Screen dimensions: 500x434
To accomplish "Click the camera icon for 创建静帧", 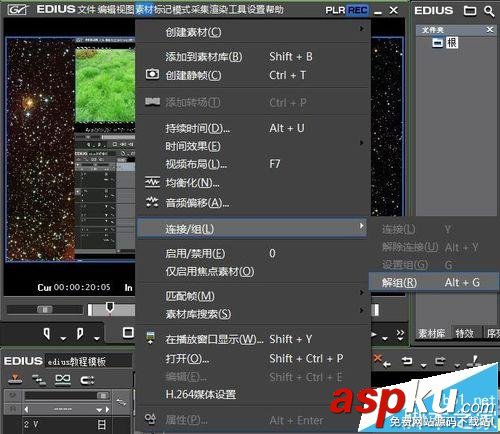I will (x=152, y=74).
